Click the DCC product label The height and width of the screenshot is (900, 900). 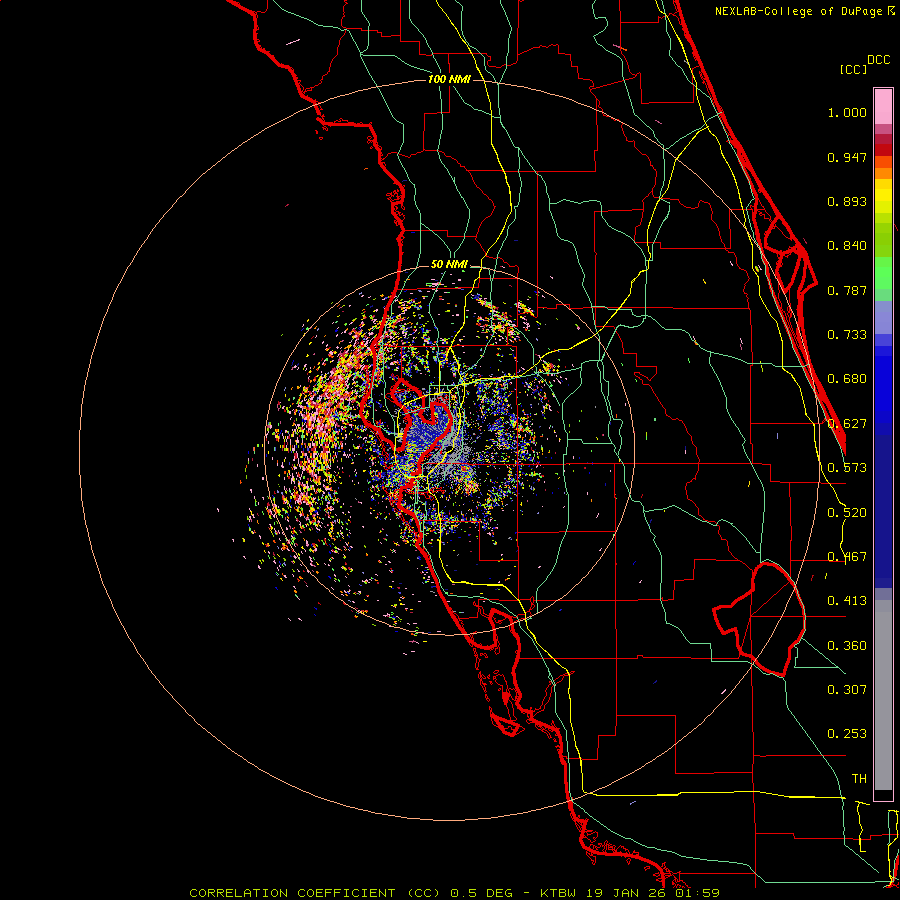(879, 60)
